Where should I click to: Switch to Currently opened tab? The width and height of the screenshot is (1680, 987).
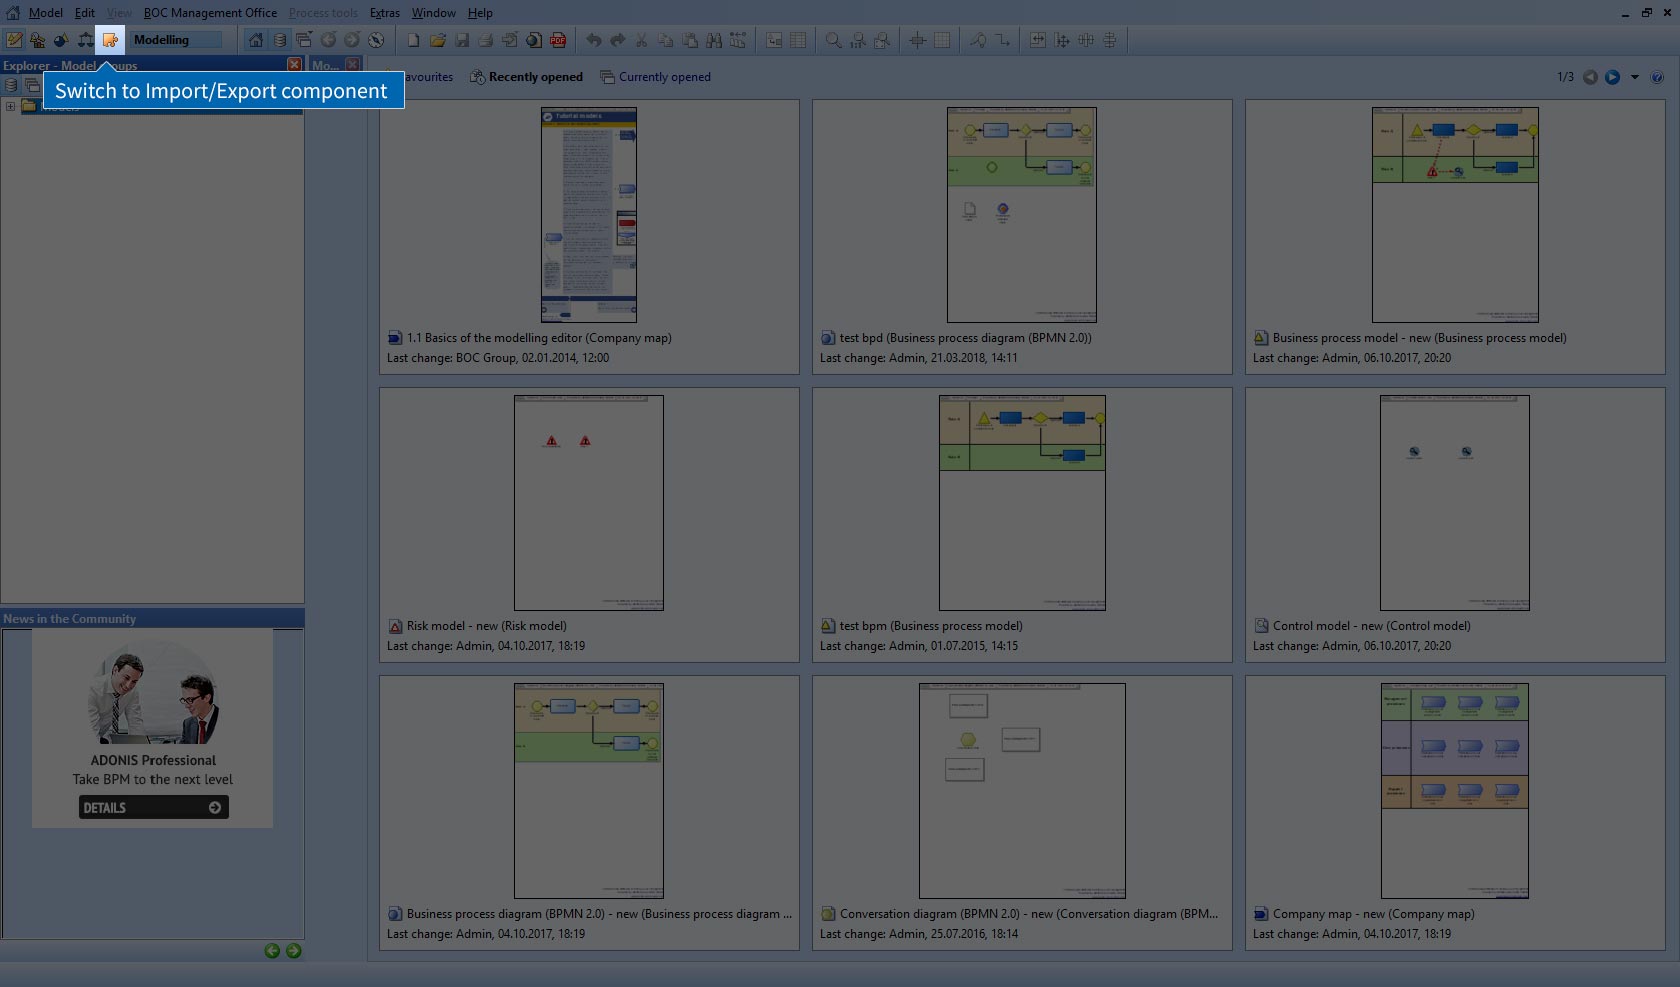tap(655, 77)
